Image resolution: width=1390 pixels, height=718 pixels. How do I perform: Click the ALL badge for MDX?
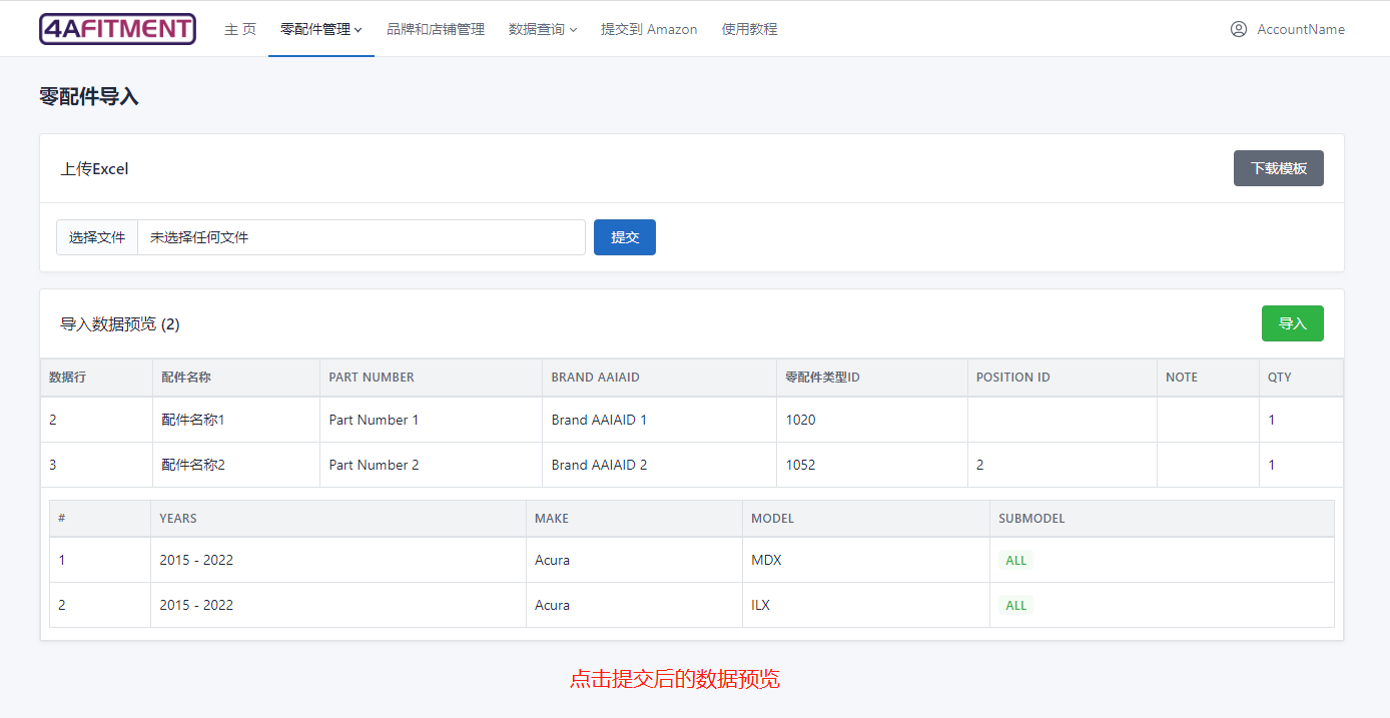[1016, 560]
